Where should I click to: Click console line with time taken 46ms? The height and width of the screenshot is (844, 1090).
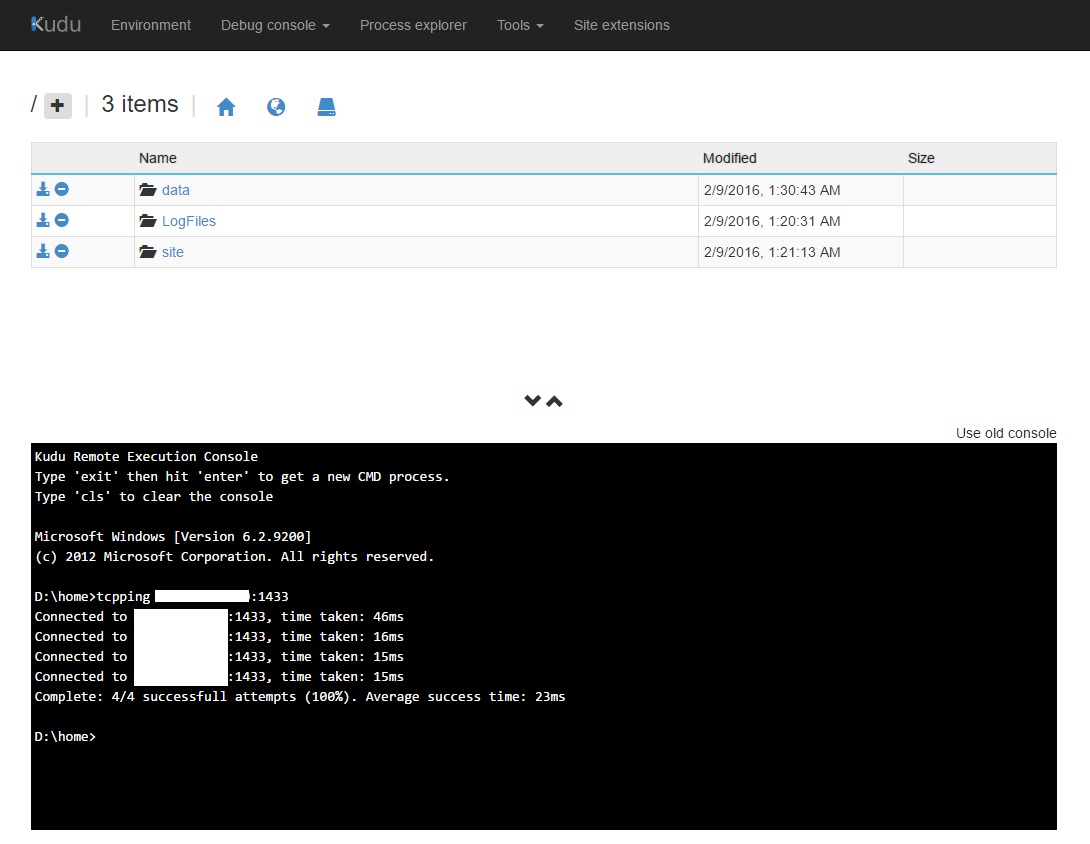point(219,617)
